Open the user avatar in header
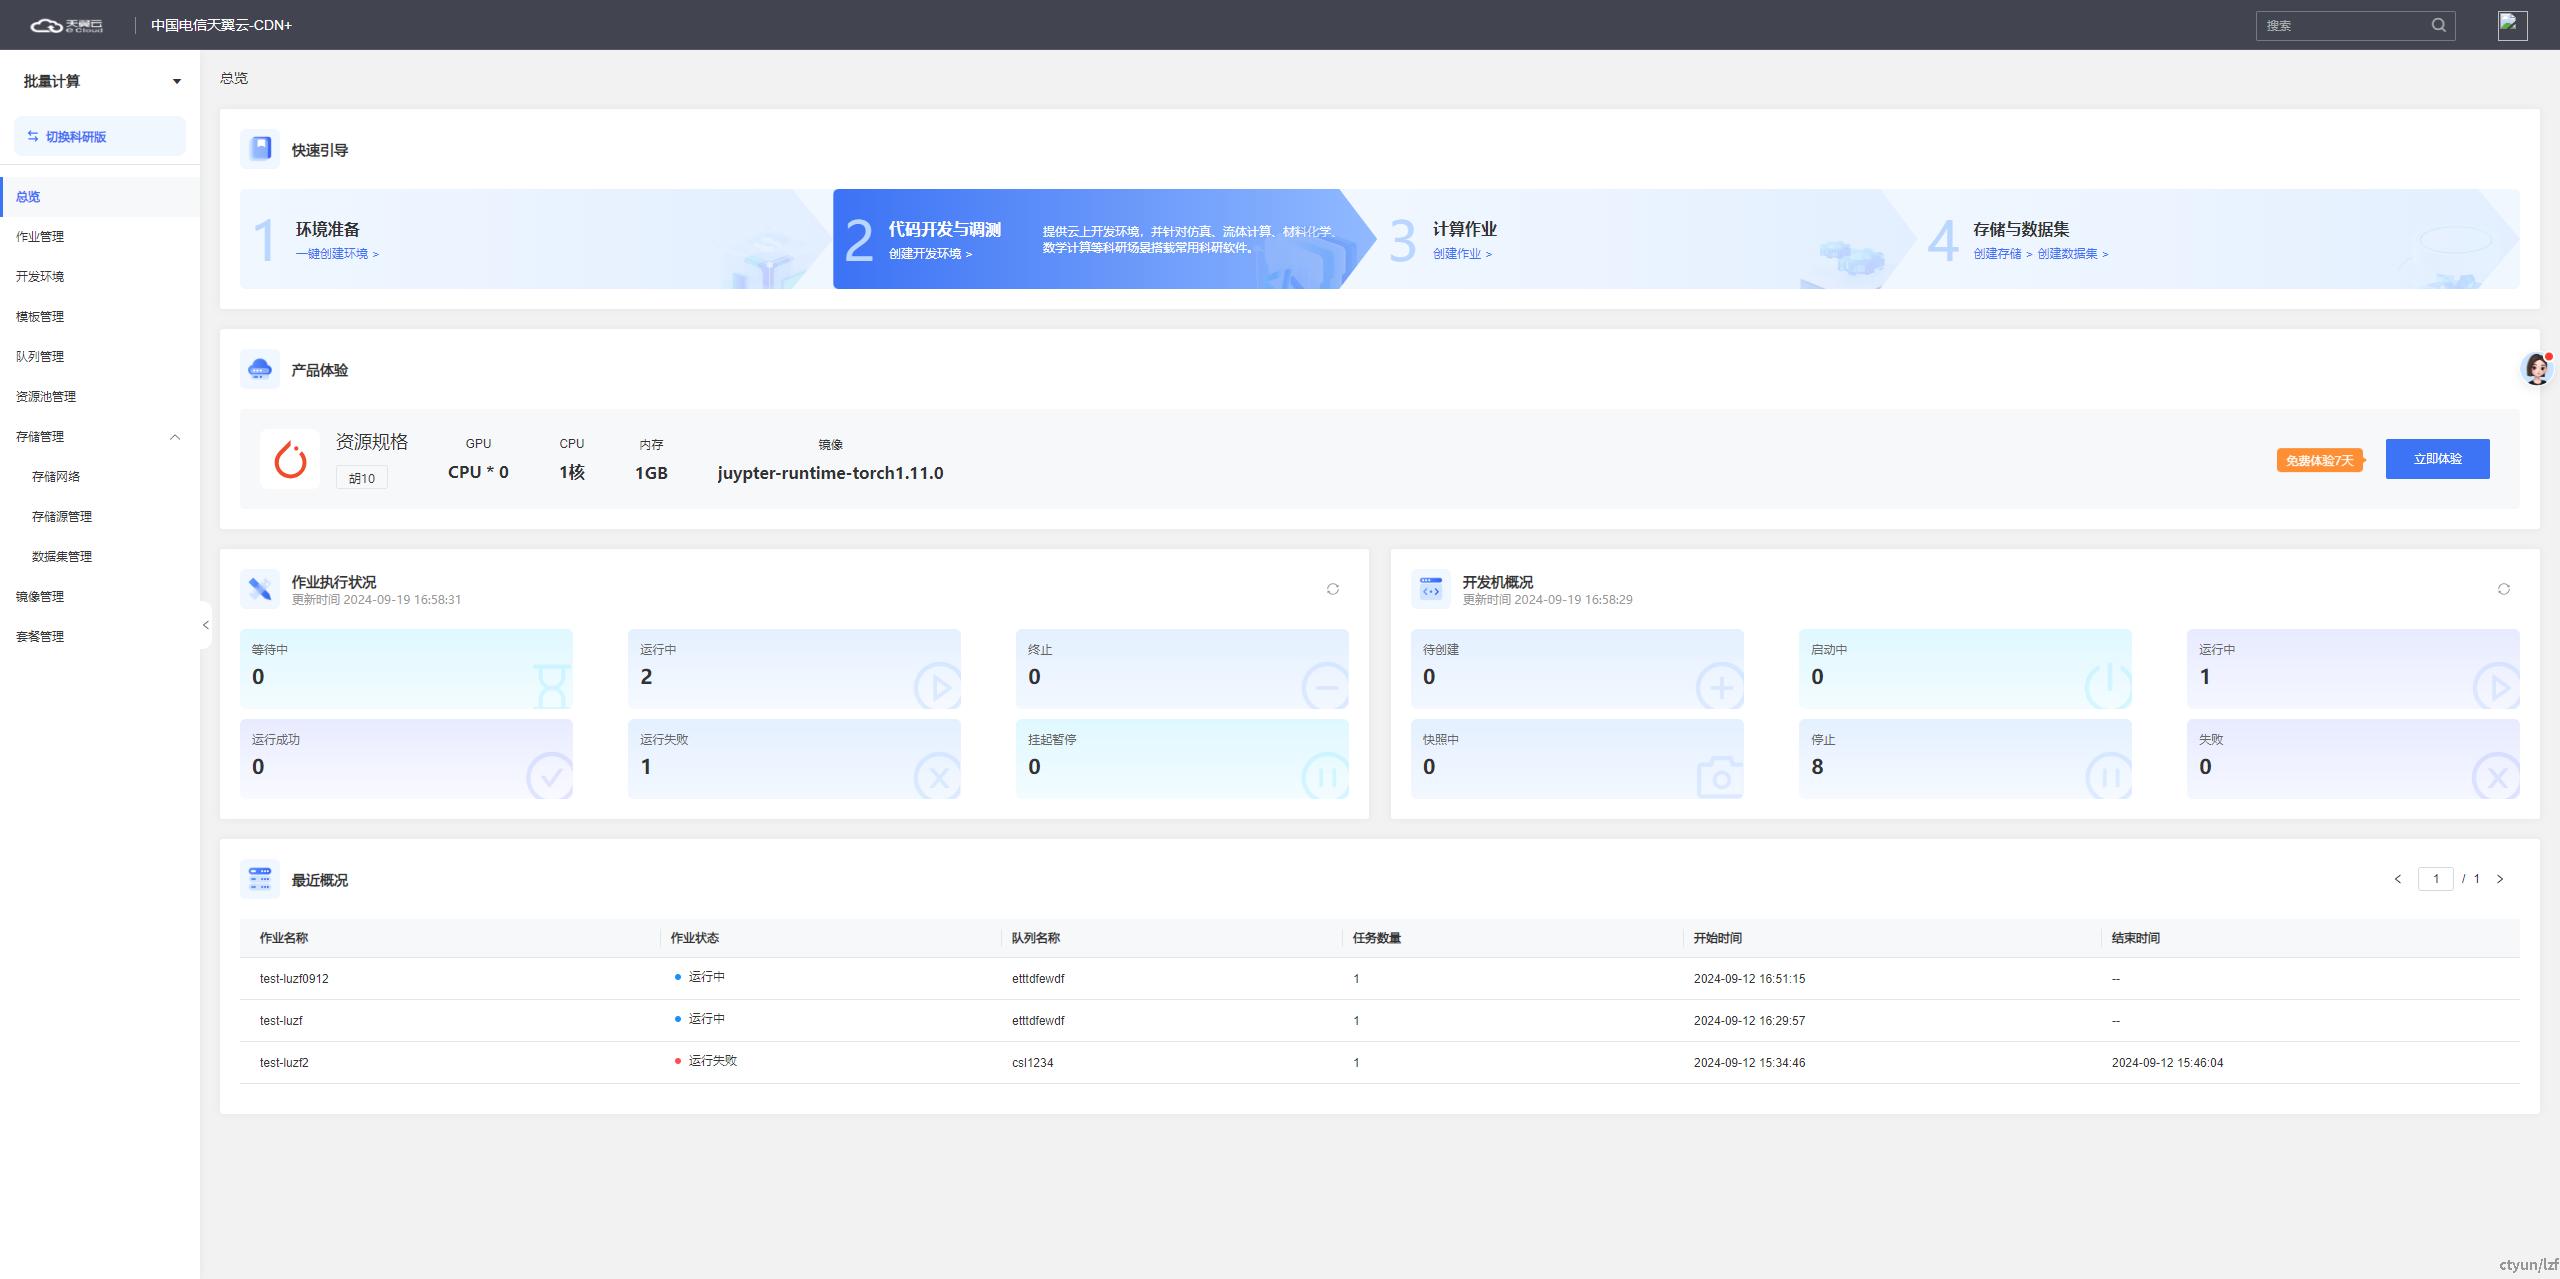2560x1279 pixels. (2512, 25)
